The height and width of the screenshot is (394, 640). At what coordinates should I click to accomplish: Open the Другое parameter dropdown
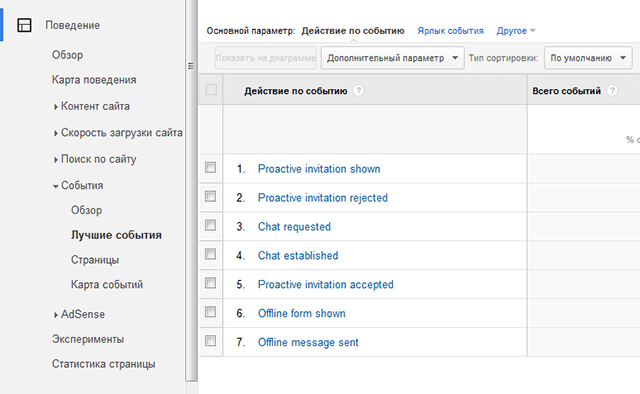tap(516, 31)
